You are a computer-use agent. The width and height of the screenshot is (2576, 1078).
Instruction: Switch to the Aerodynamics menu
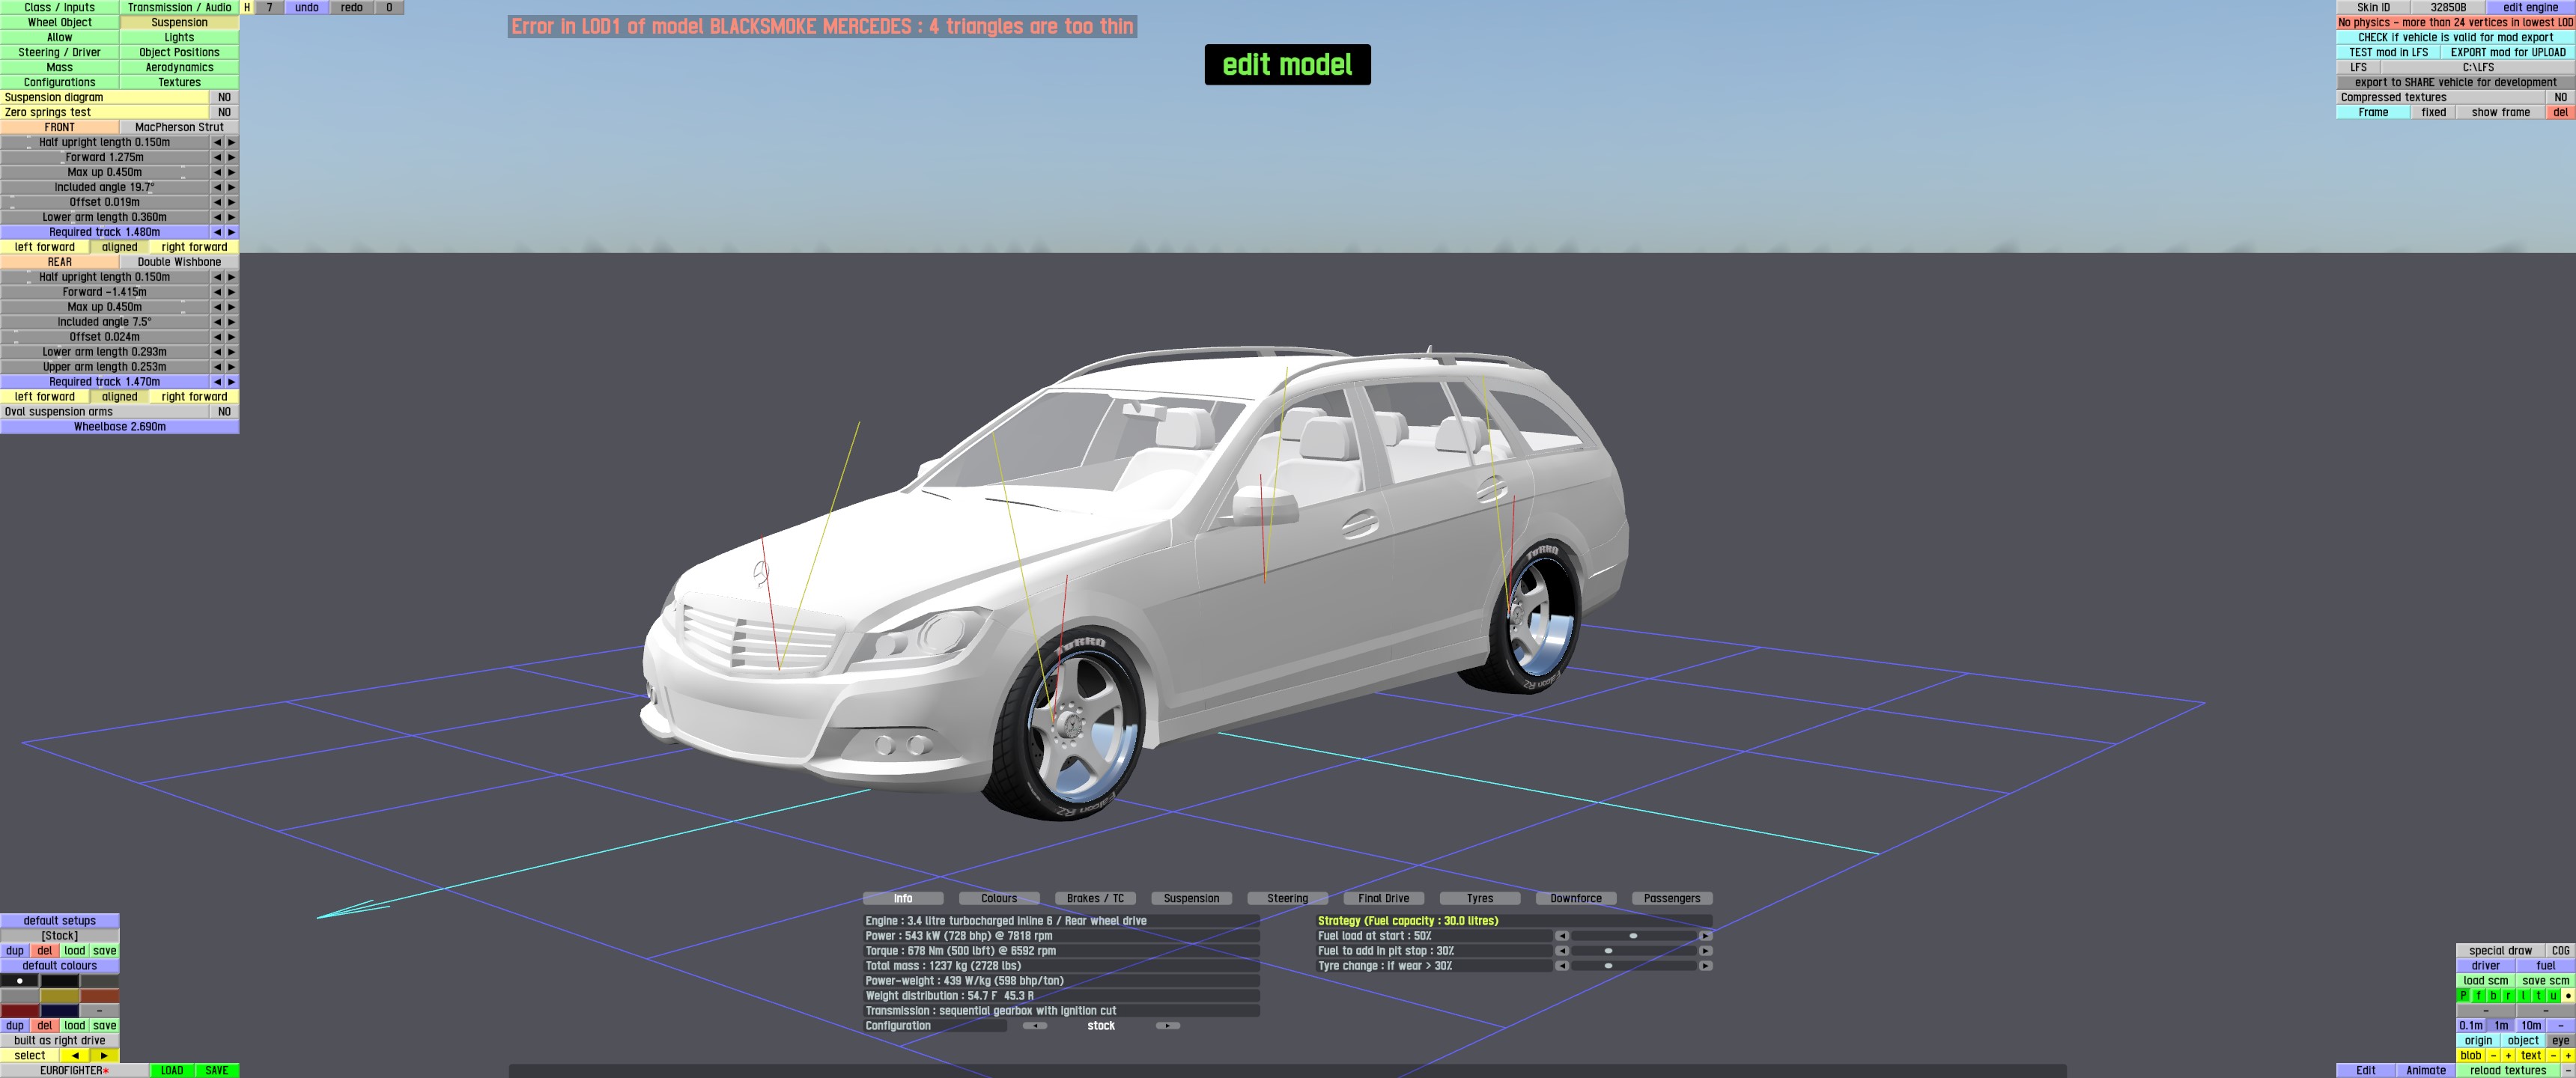(x=179, y=67)
